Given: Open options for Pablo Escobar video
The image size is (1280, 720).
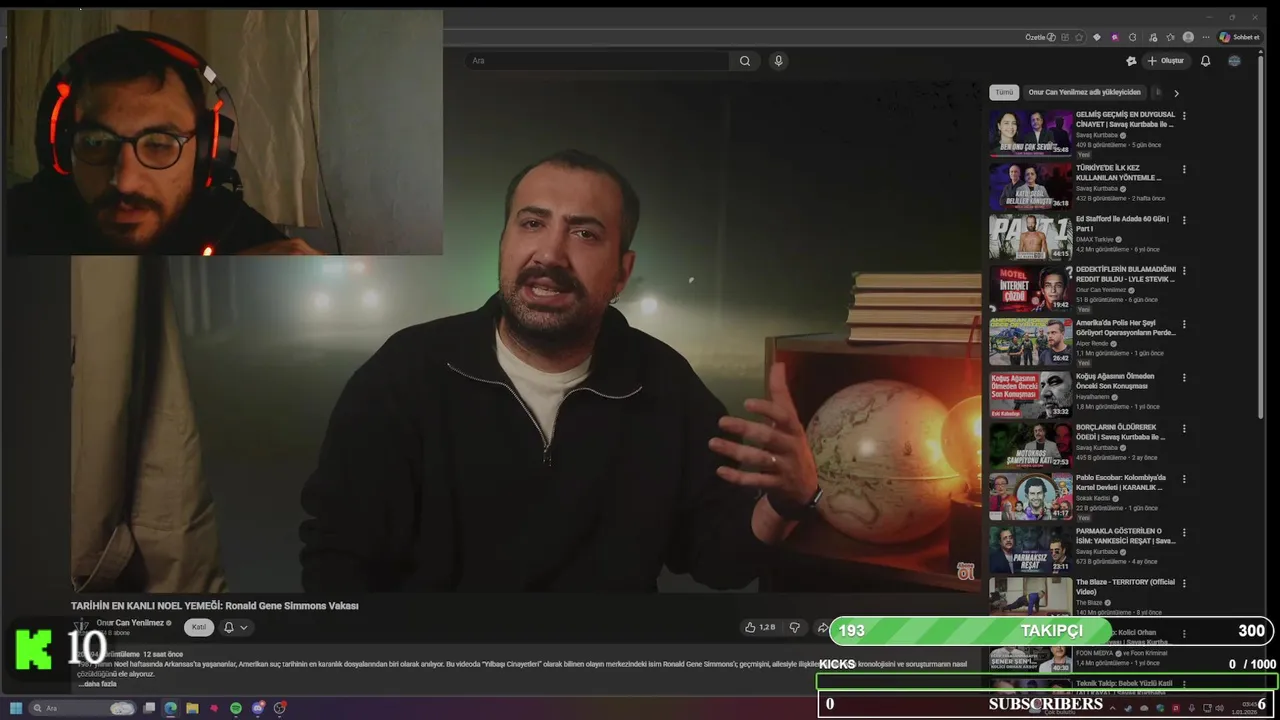Looking at the screenshot, I should 1184,479.
